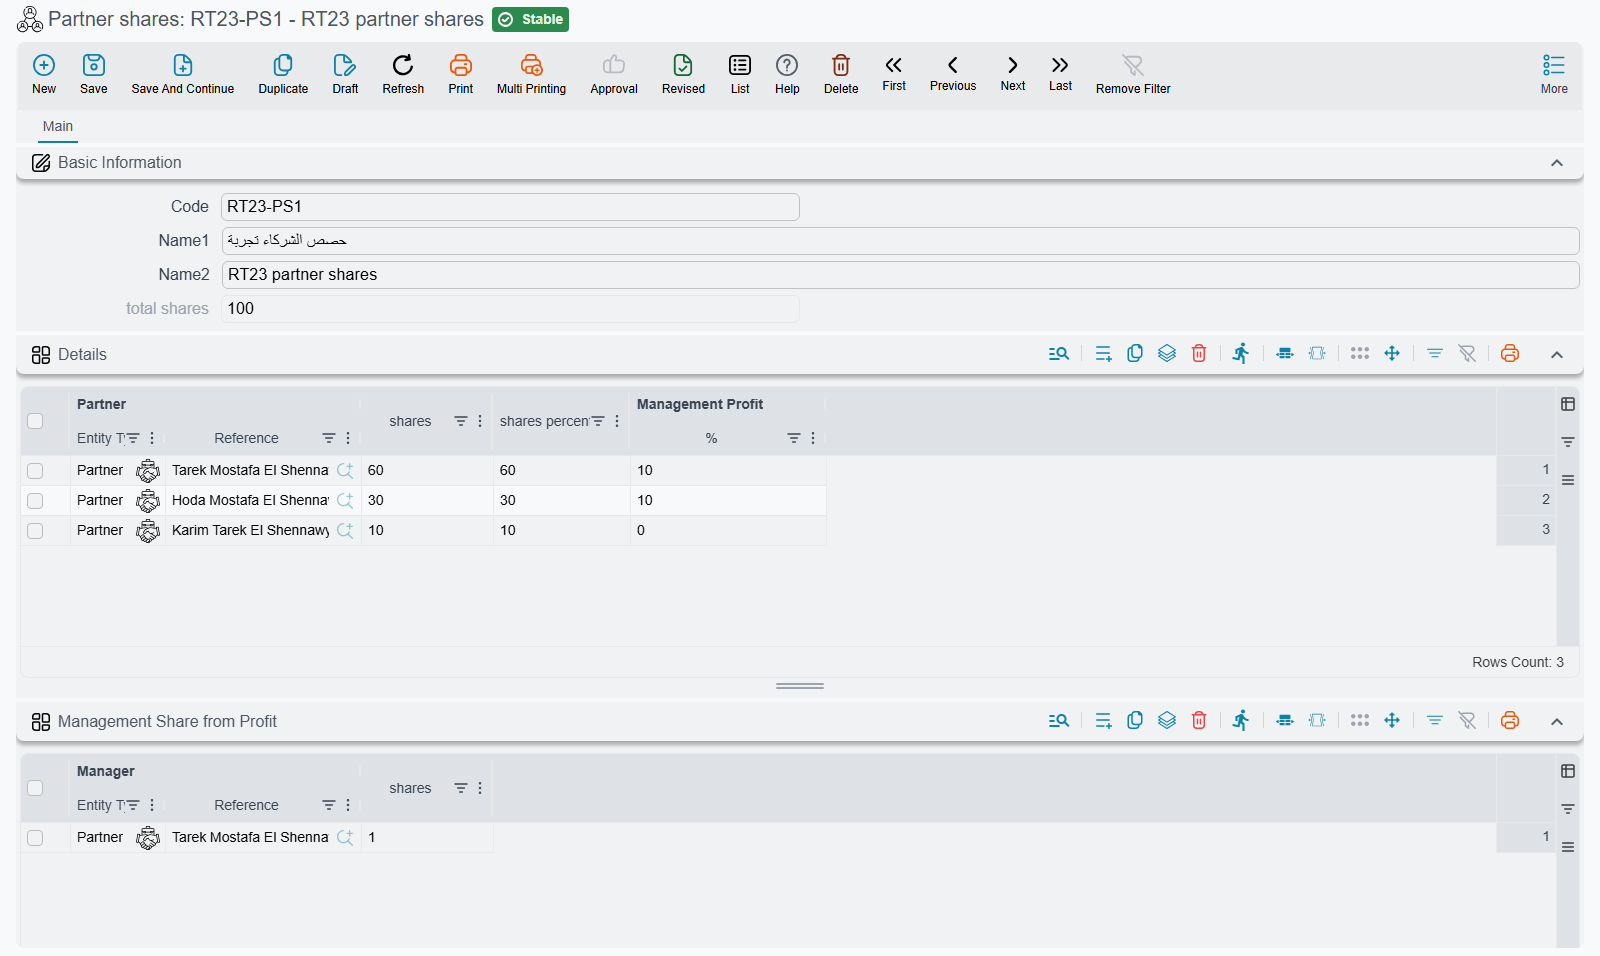Toggle select-all checkbox in Manager grid header
This screenshot has height=956, width=1600.
click(x=35, y=788)
